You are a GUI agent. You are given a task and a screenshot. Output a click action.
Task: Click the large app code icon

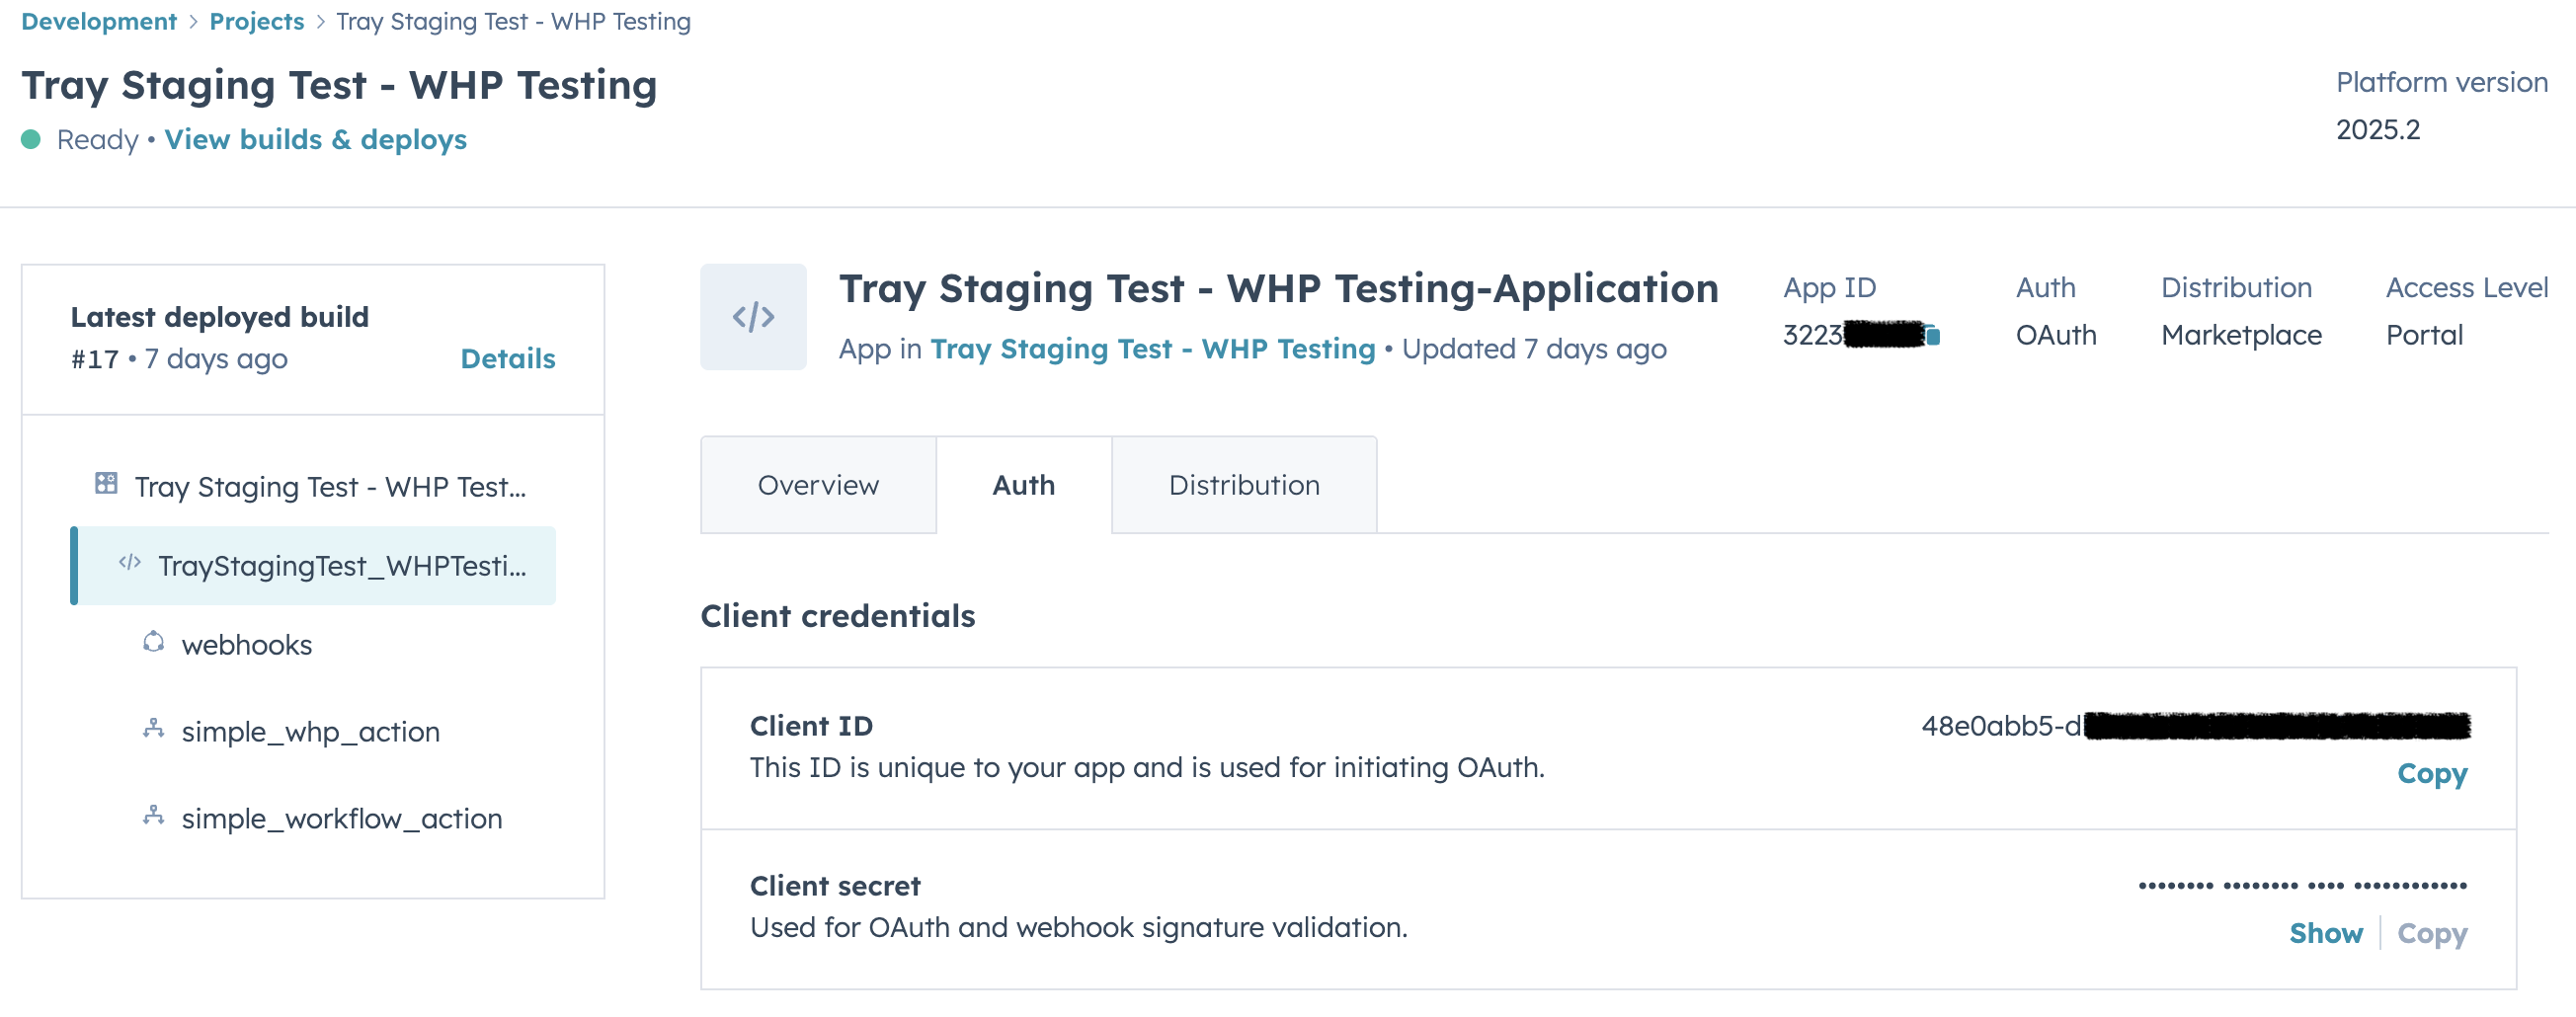click(x=753, y=317)
